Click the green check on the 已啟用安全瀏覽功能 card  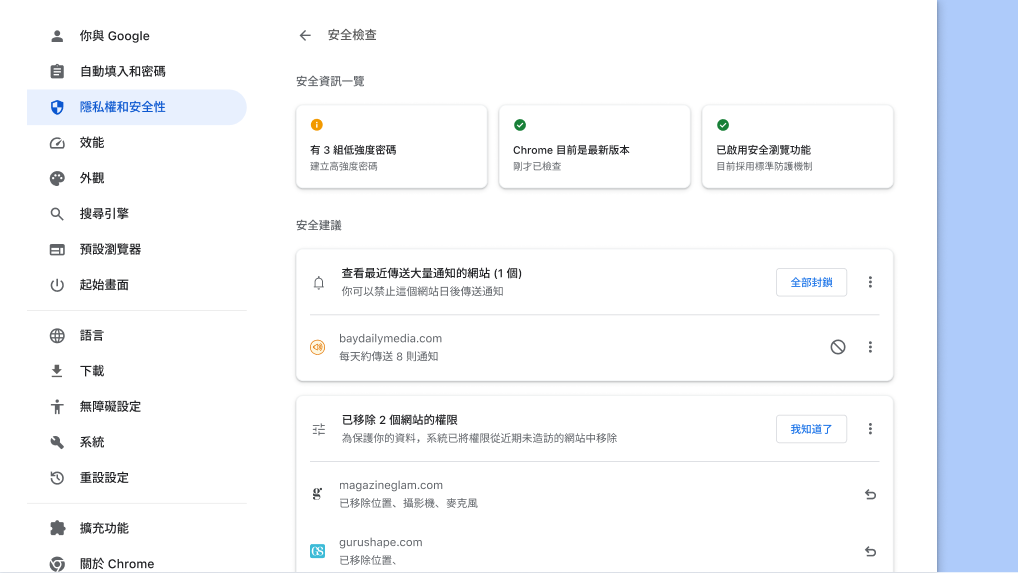click(x=723, y=125)
